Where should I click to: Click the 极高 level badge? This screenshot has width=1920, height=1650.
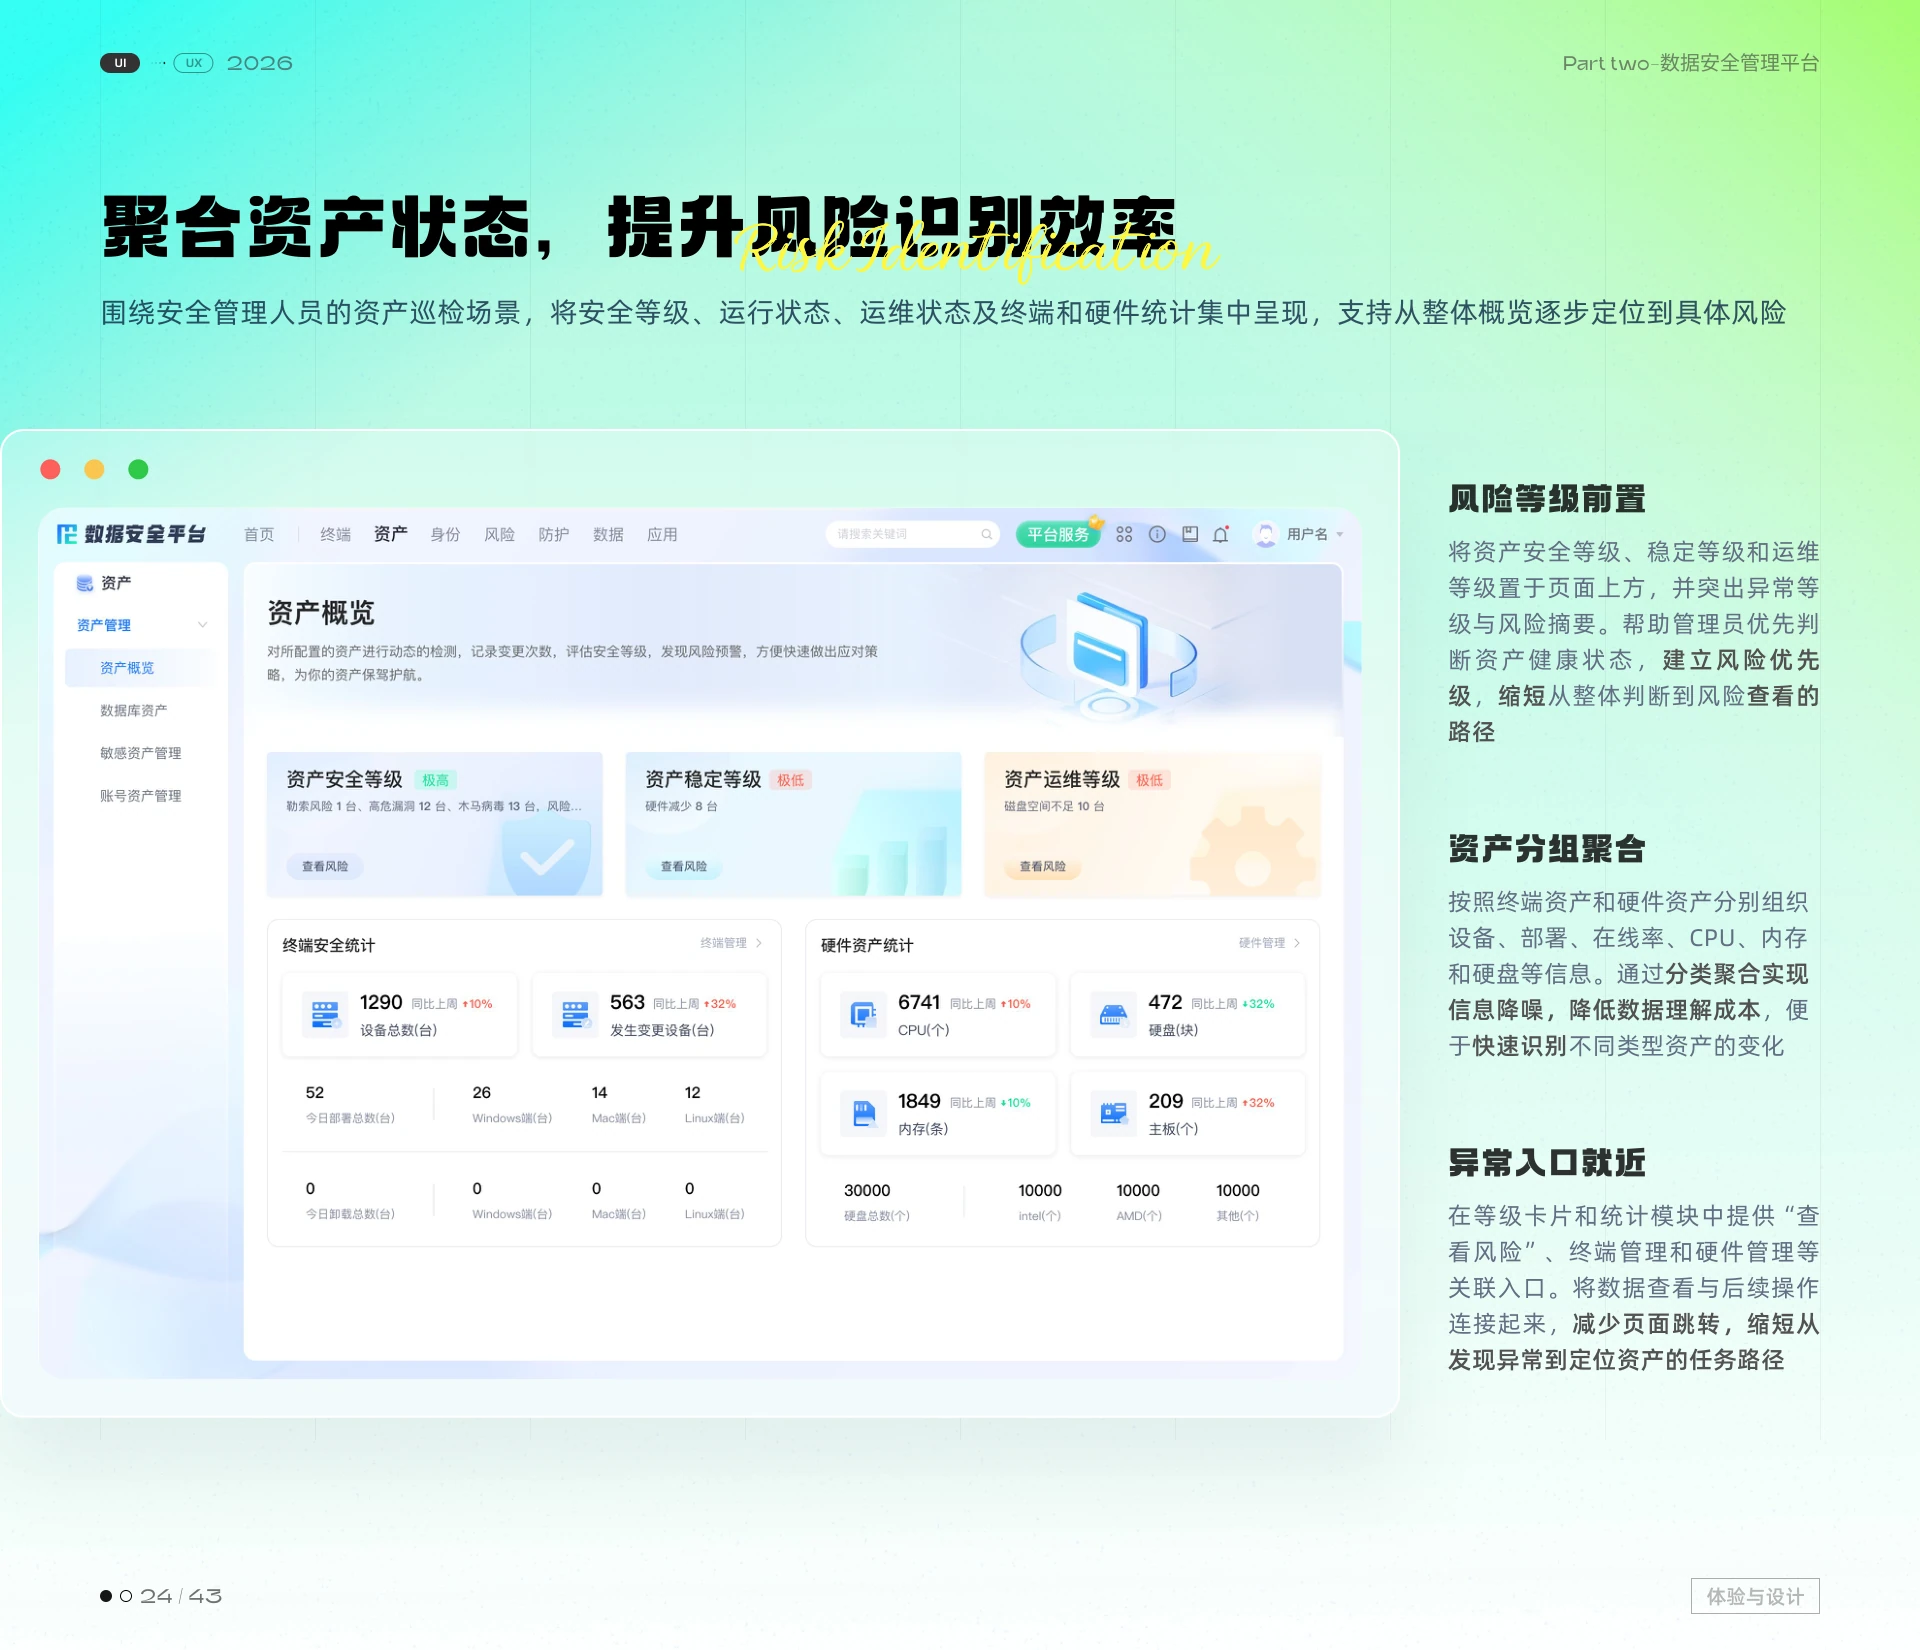click(435, 780)
